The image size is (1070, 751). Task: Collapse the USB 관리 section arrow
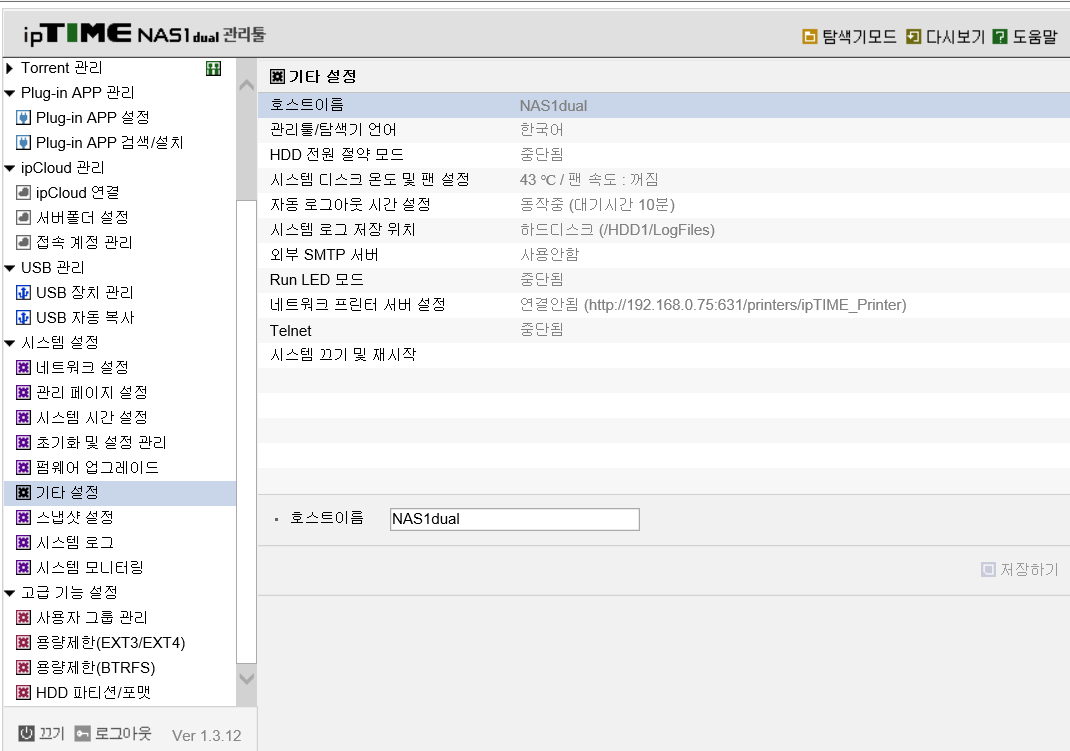click(x=10, y=268)
